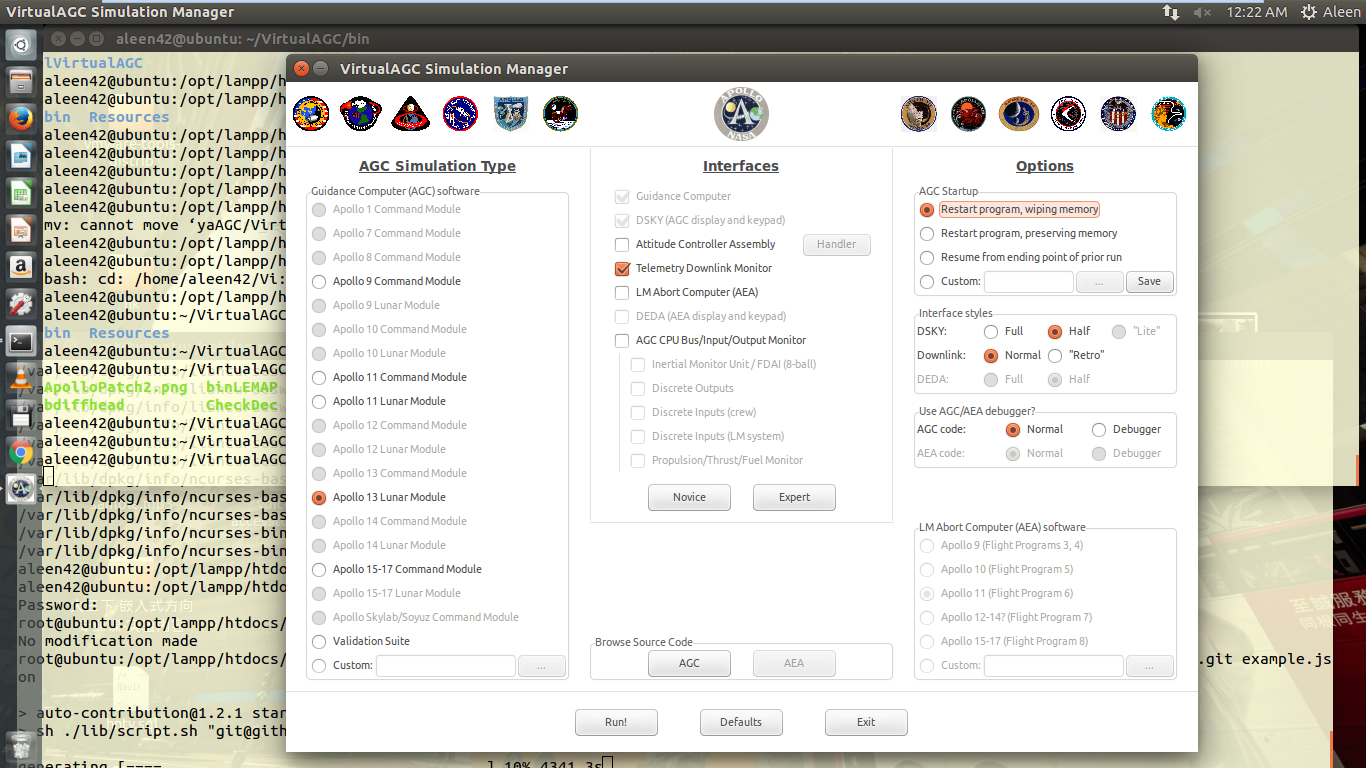Focus the AGC software Custom text field
The width and height of the screenshot is (1366, 768).
(446, 666)
